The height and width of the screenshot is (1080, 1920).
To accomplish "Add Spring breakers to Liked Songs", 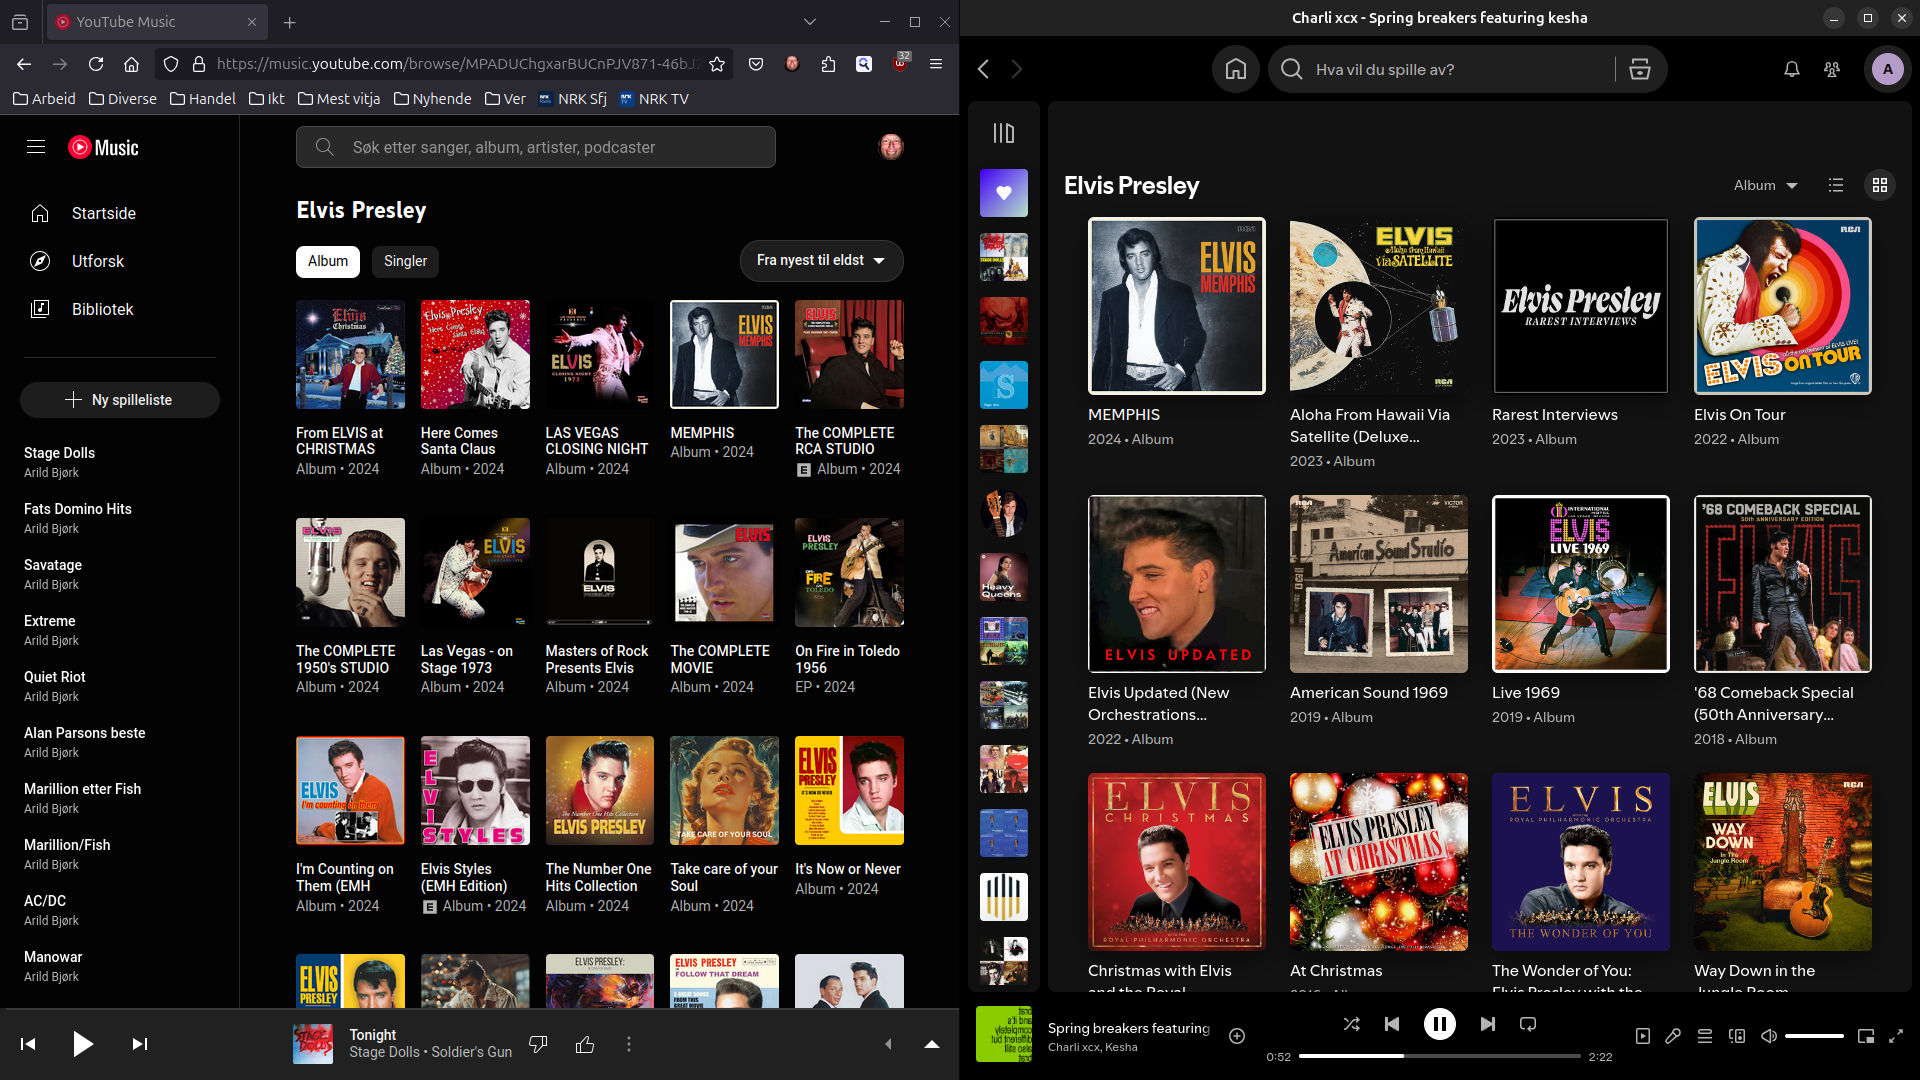I will click(x=1237, y=1036).
